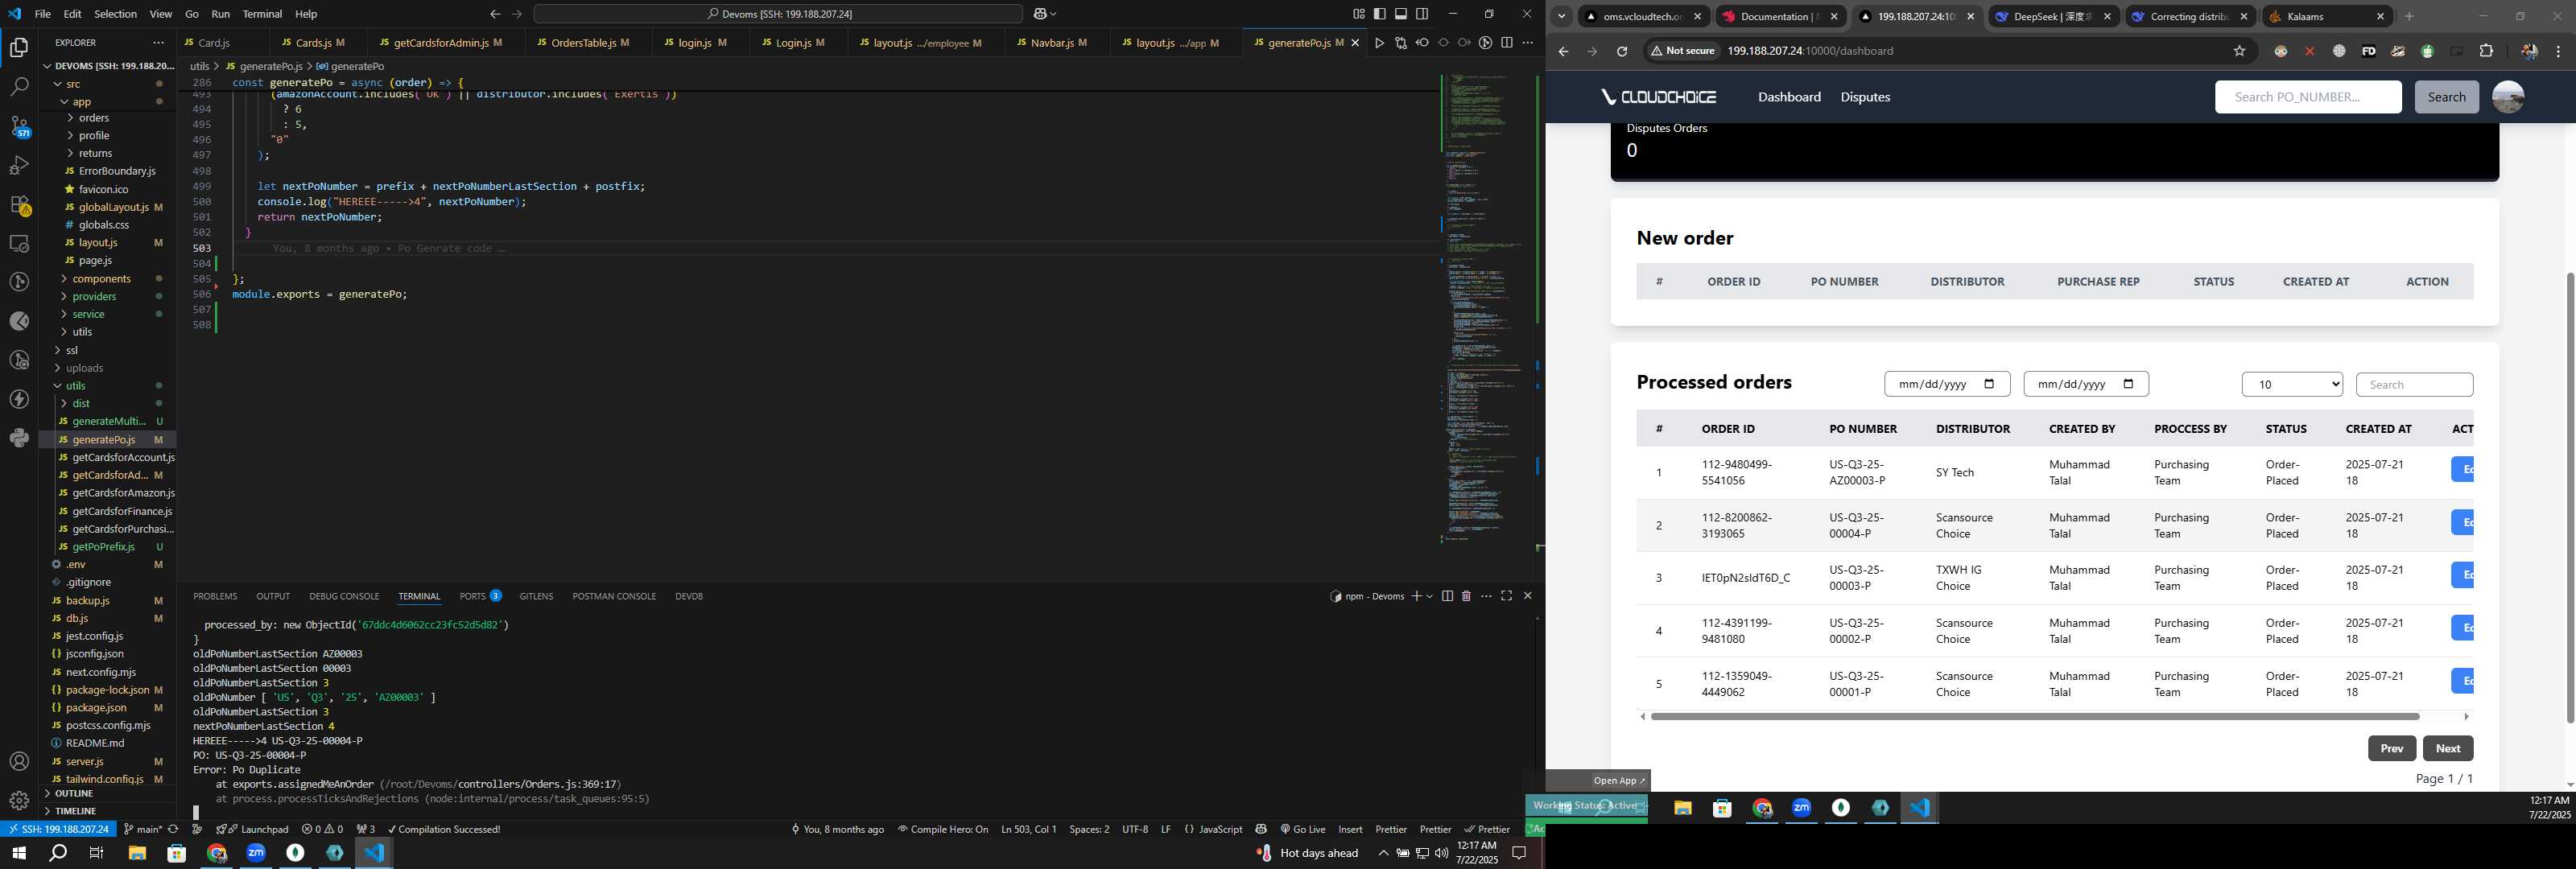2576x869 pixels.
Task: Click the header Search button
Action: (2446, 97)
